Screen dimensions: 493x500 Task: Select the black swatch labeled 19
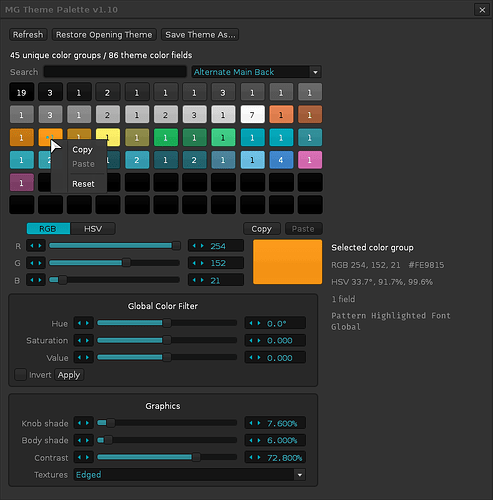[x=22, y=92]
